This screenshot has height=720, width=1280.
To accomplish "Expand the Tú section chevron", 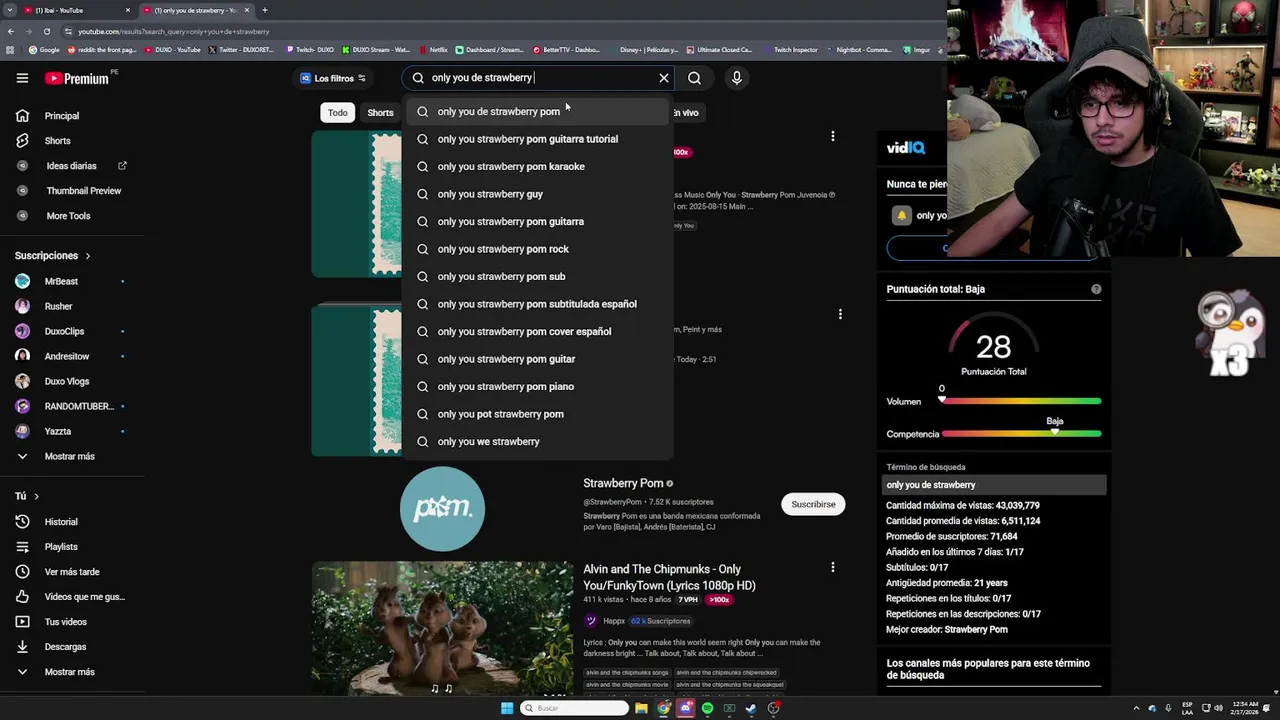I will click(37, 496).
